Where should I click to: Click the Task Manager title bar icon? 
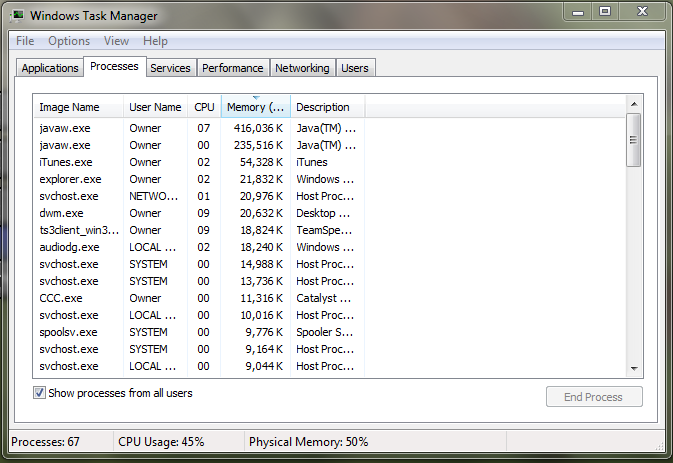click(17, 16)
